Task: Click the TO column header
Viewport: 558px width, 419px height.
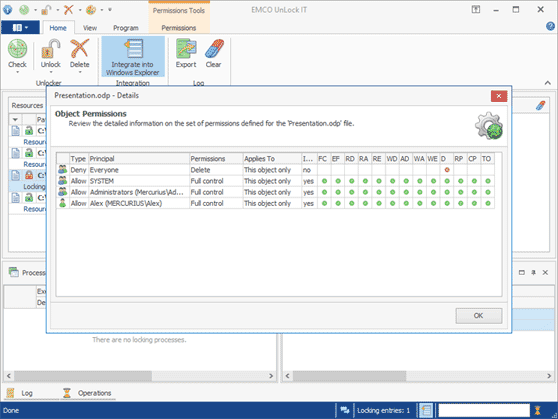Action: coord(487,158)
